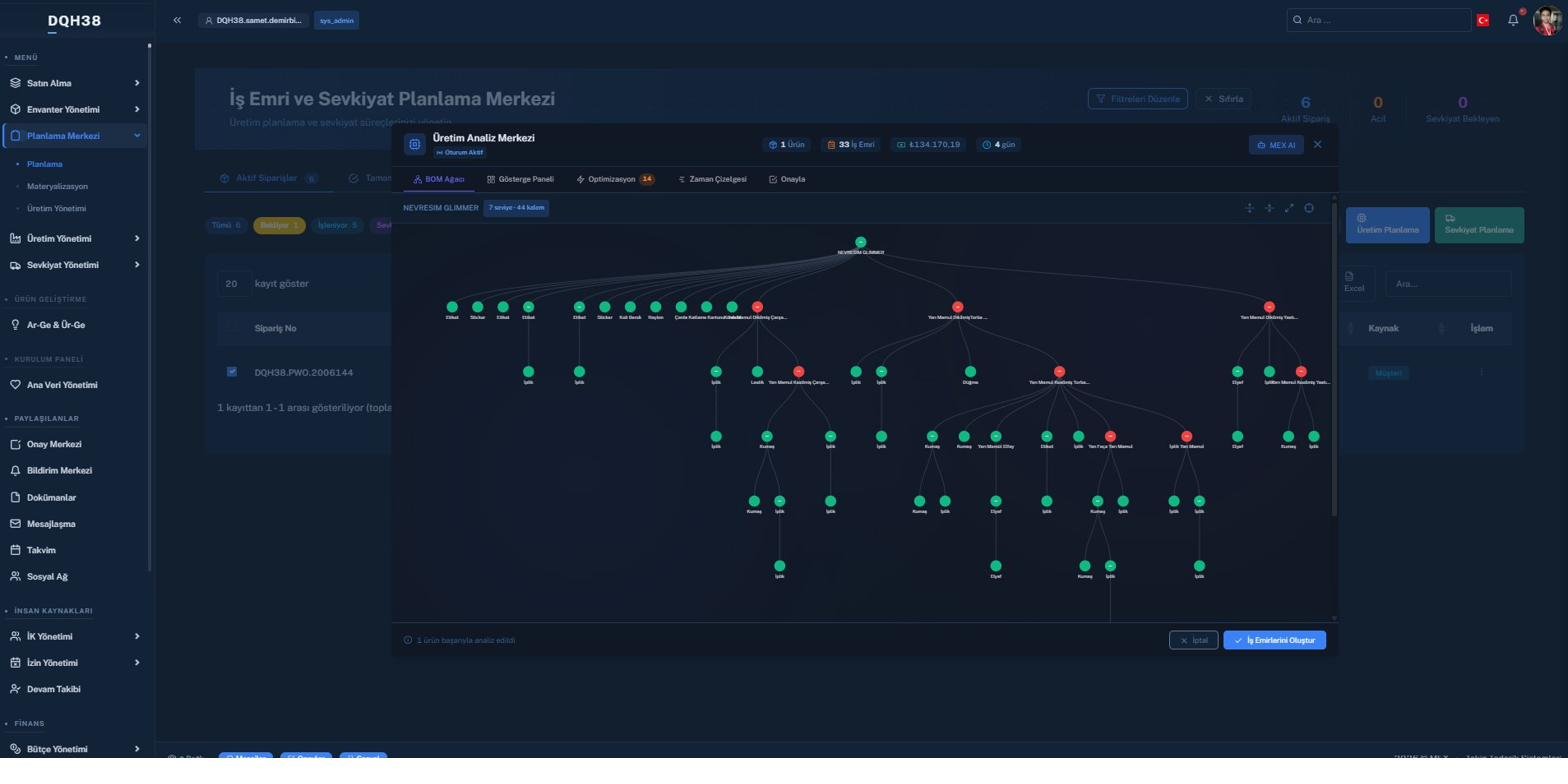Click İş Emirlerini Oluştur button
1568x784 pixels.
[1274, 640]
